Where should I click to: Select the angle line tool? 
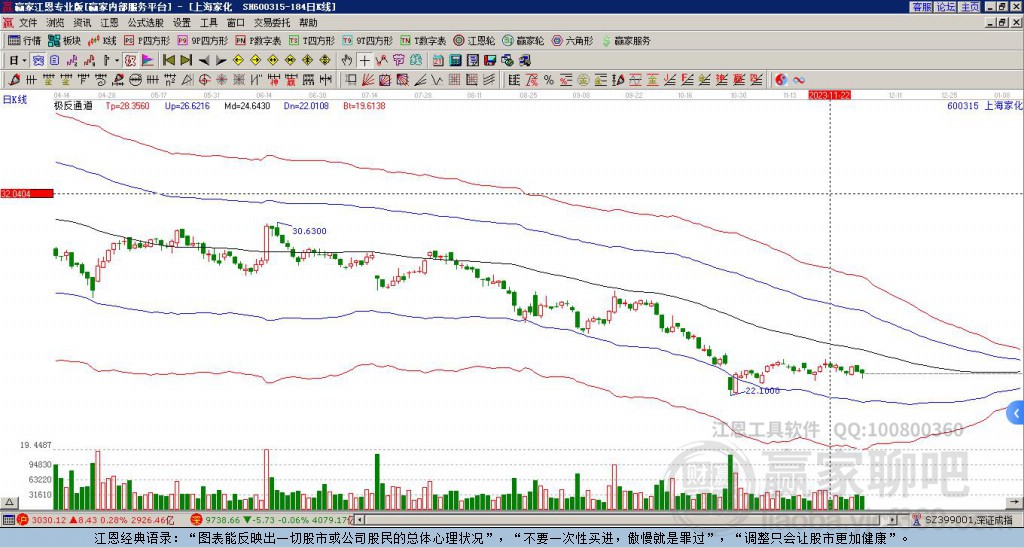[x=419, y=80]
